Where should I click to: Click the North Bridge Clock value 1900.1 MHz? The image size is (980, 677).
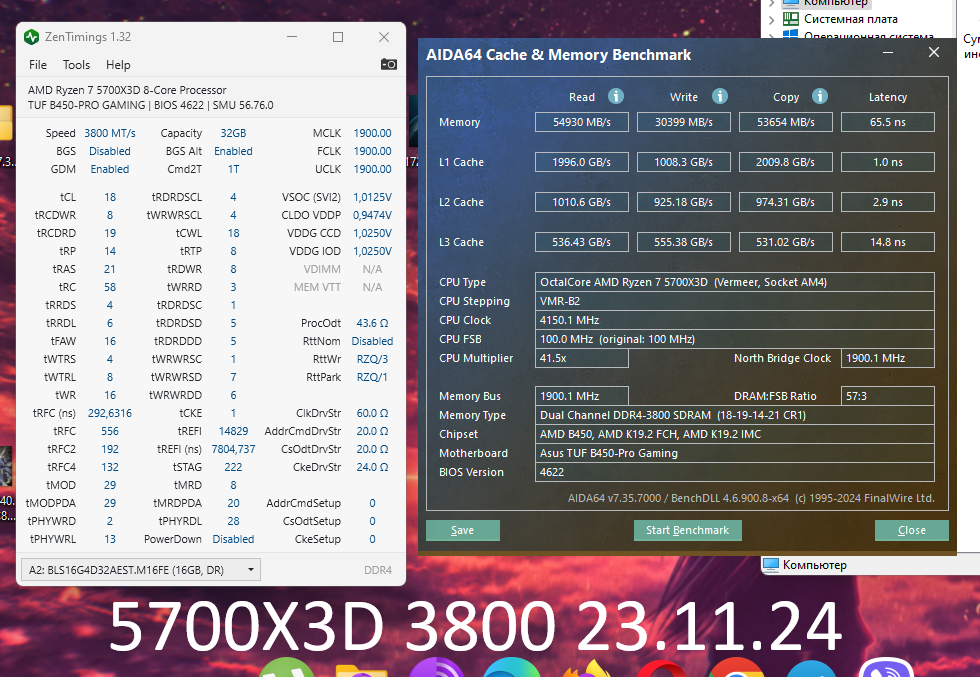pos(888,358)
